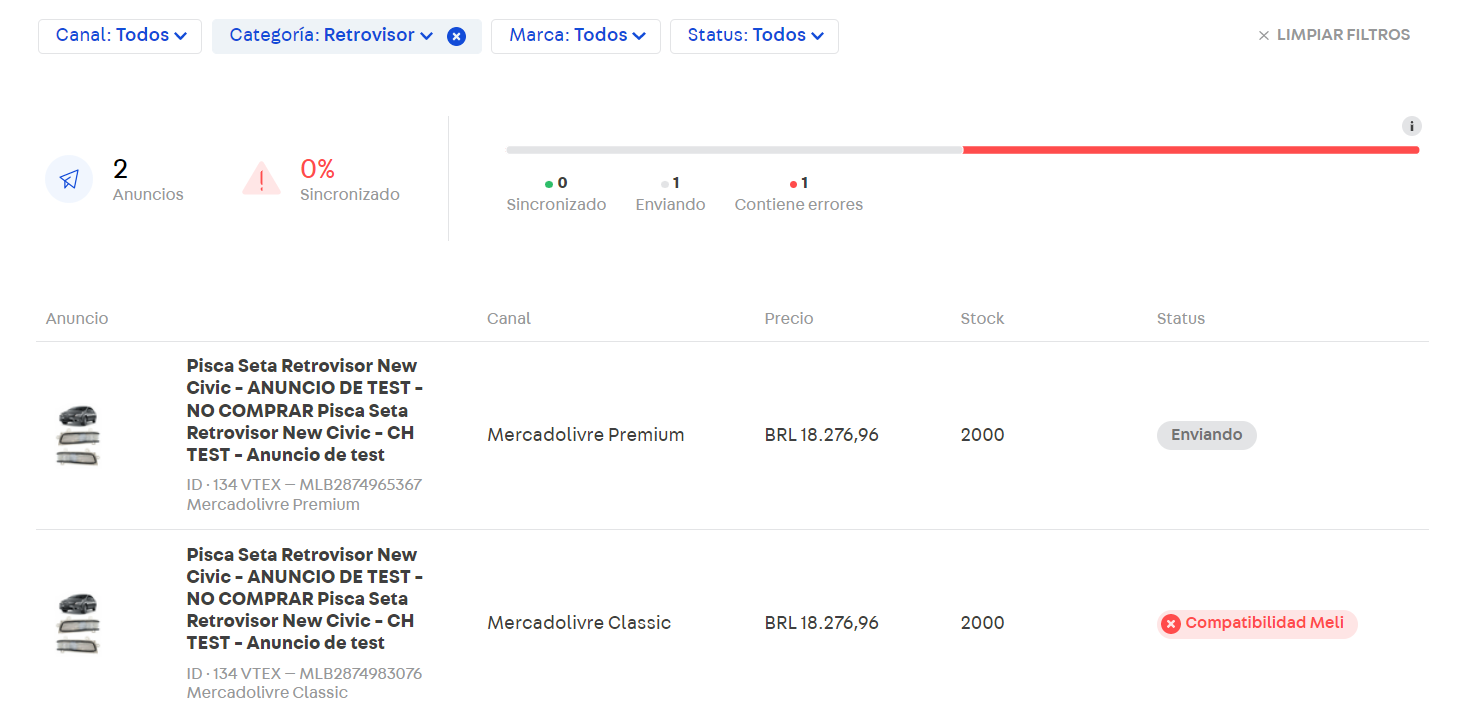The height and width of the screenshot is (714, 1459).
Task: Click the green Sincronizado status dot
Action: [548, 183]
